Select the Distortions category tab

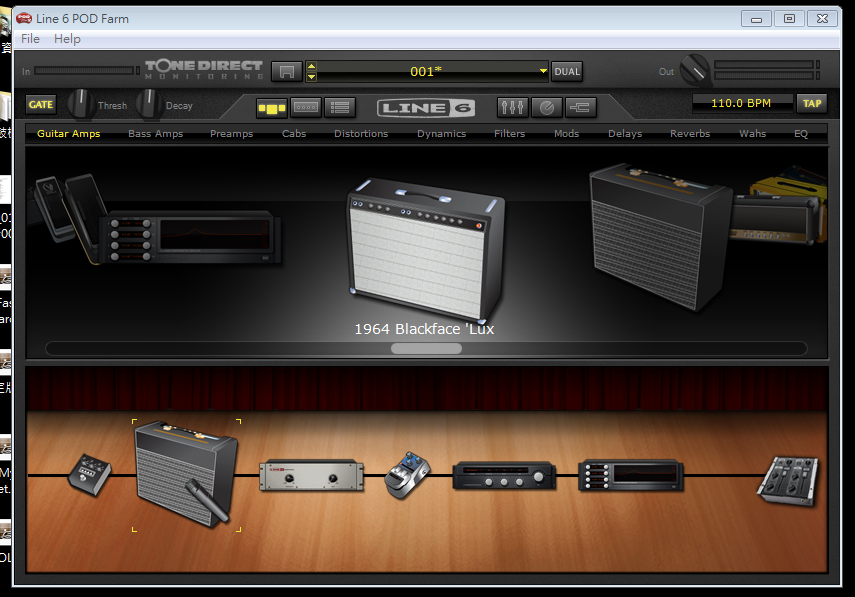361,134
